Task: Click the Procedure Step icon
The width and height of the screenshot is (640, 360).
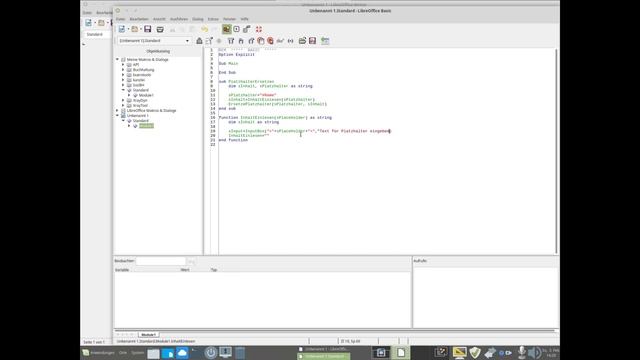Action: pyautogui.click(x=231, y=41)
